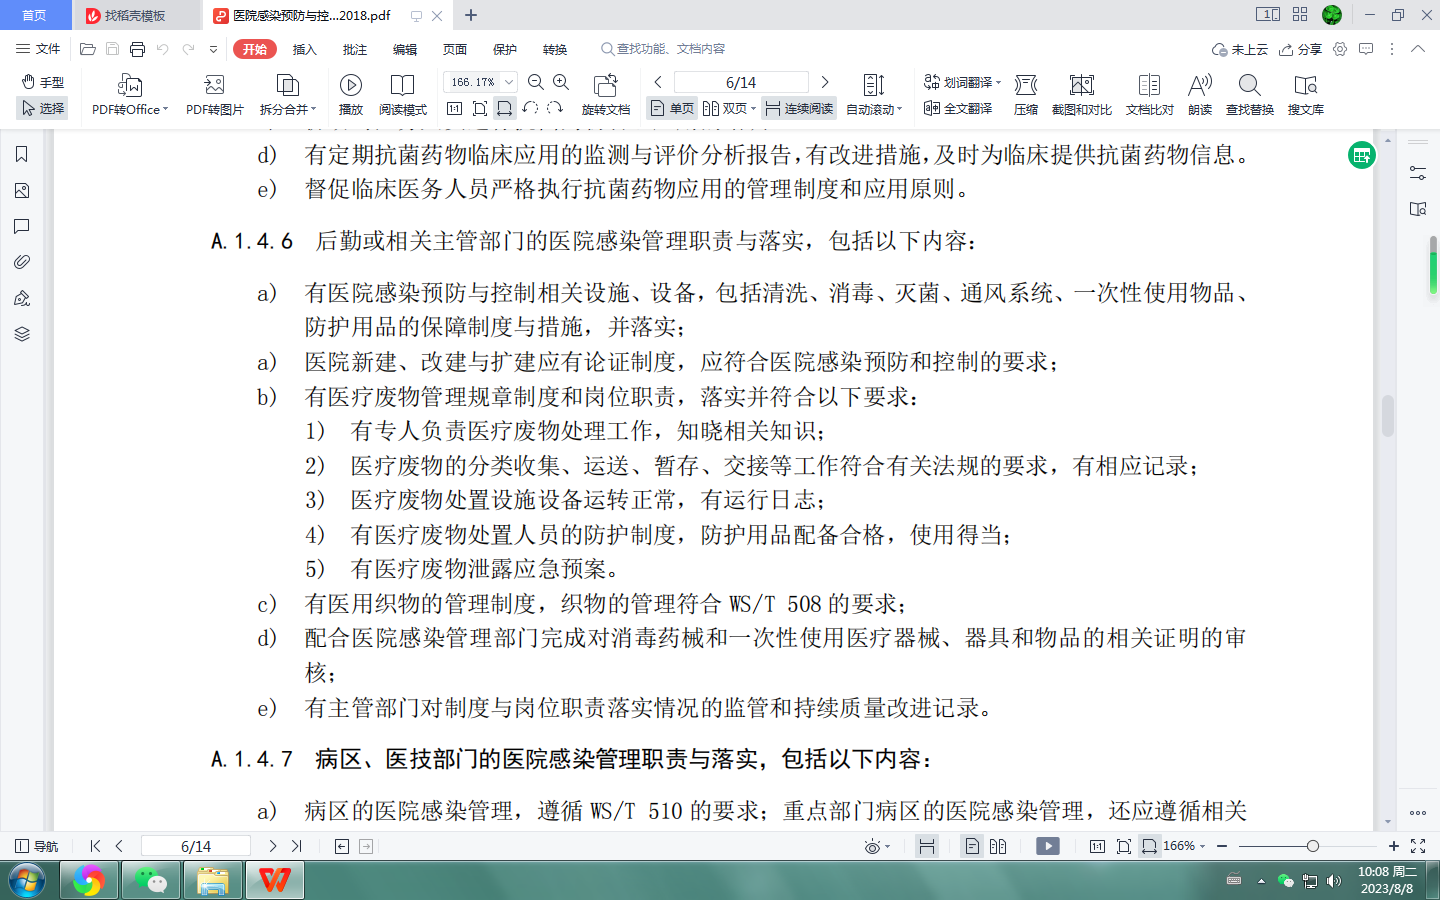
Task: Go to the next page with the arrow
Action: click(x=825, y=81)
